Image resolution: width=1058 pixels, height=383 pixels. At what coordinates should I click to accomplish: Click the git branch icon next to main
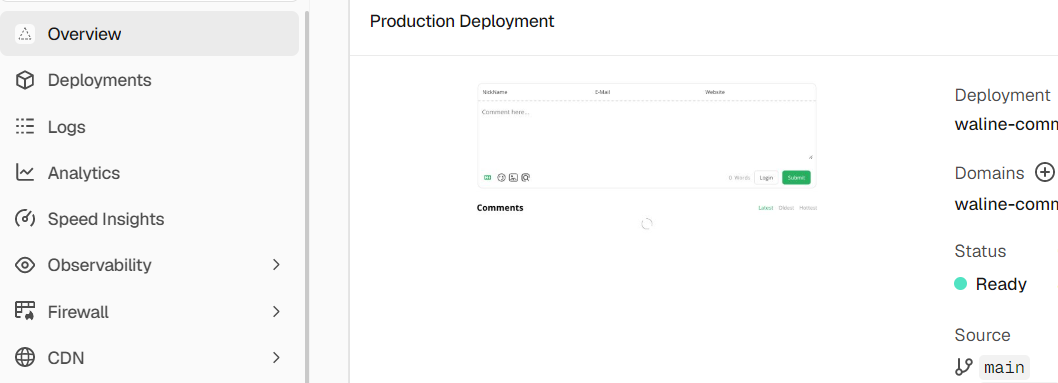[963, 367]
